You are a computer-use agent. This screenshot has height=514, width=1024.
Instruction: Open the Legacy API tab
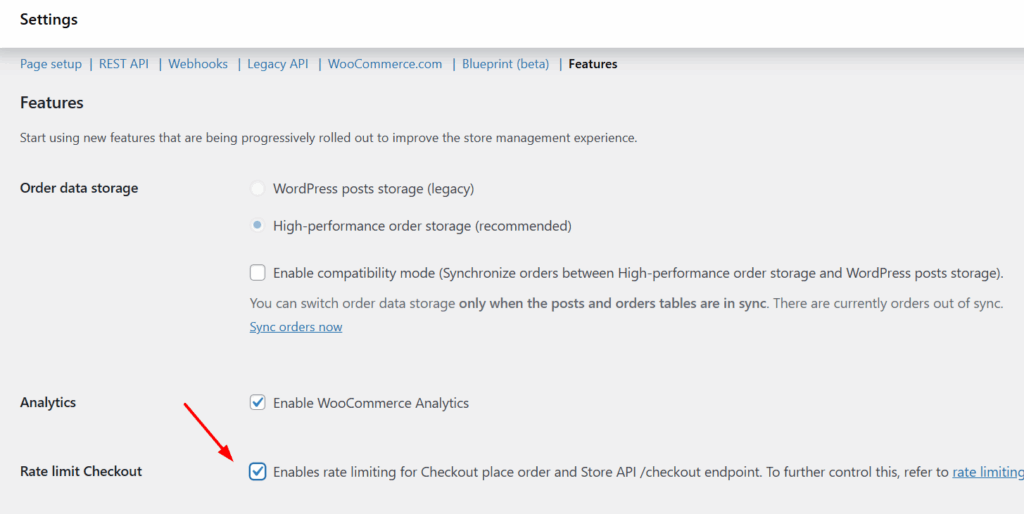point(278,64)
